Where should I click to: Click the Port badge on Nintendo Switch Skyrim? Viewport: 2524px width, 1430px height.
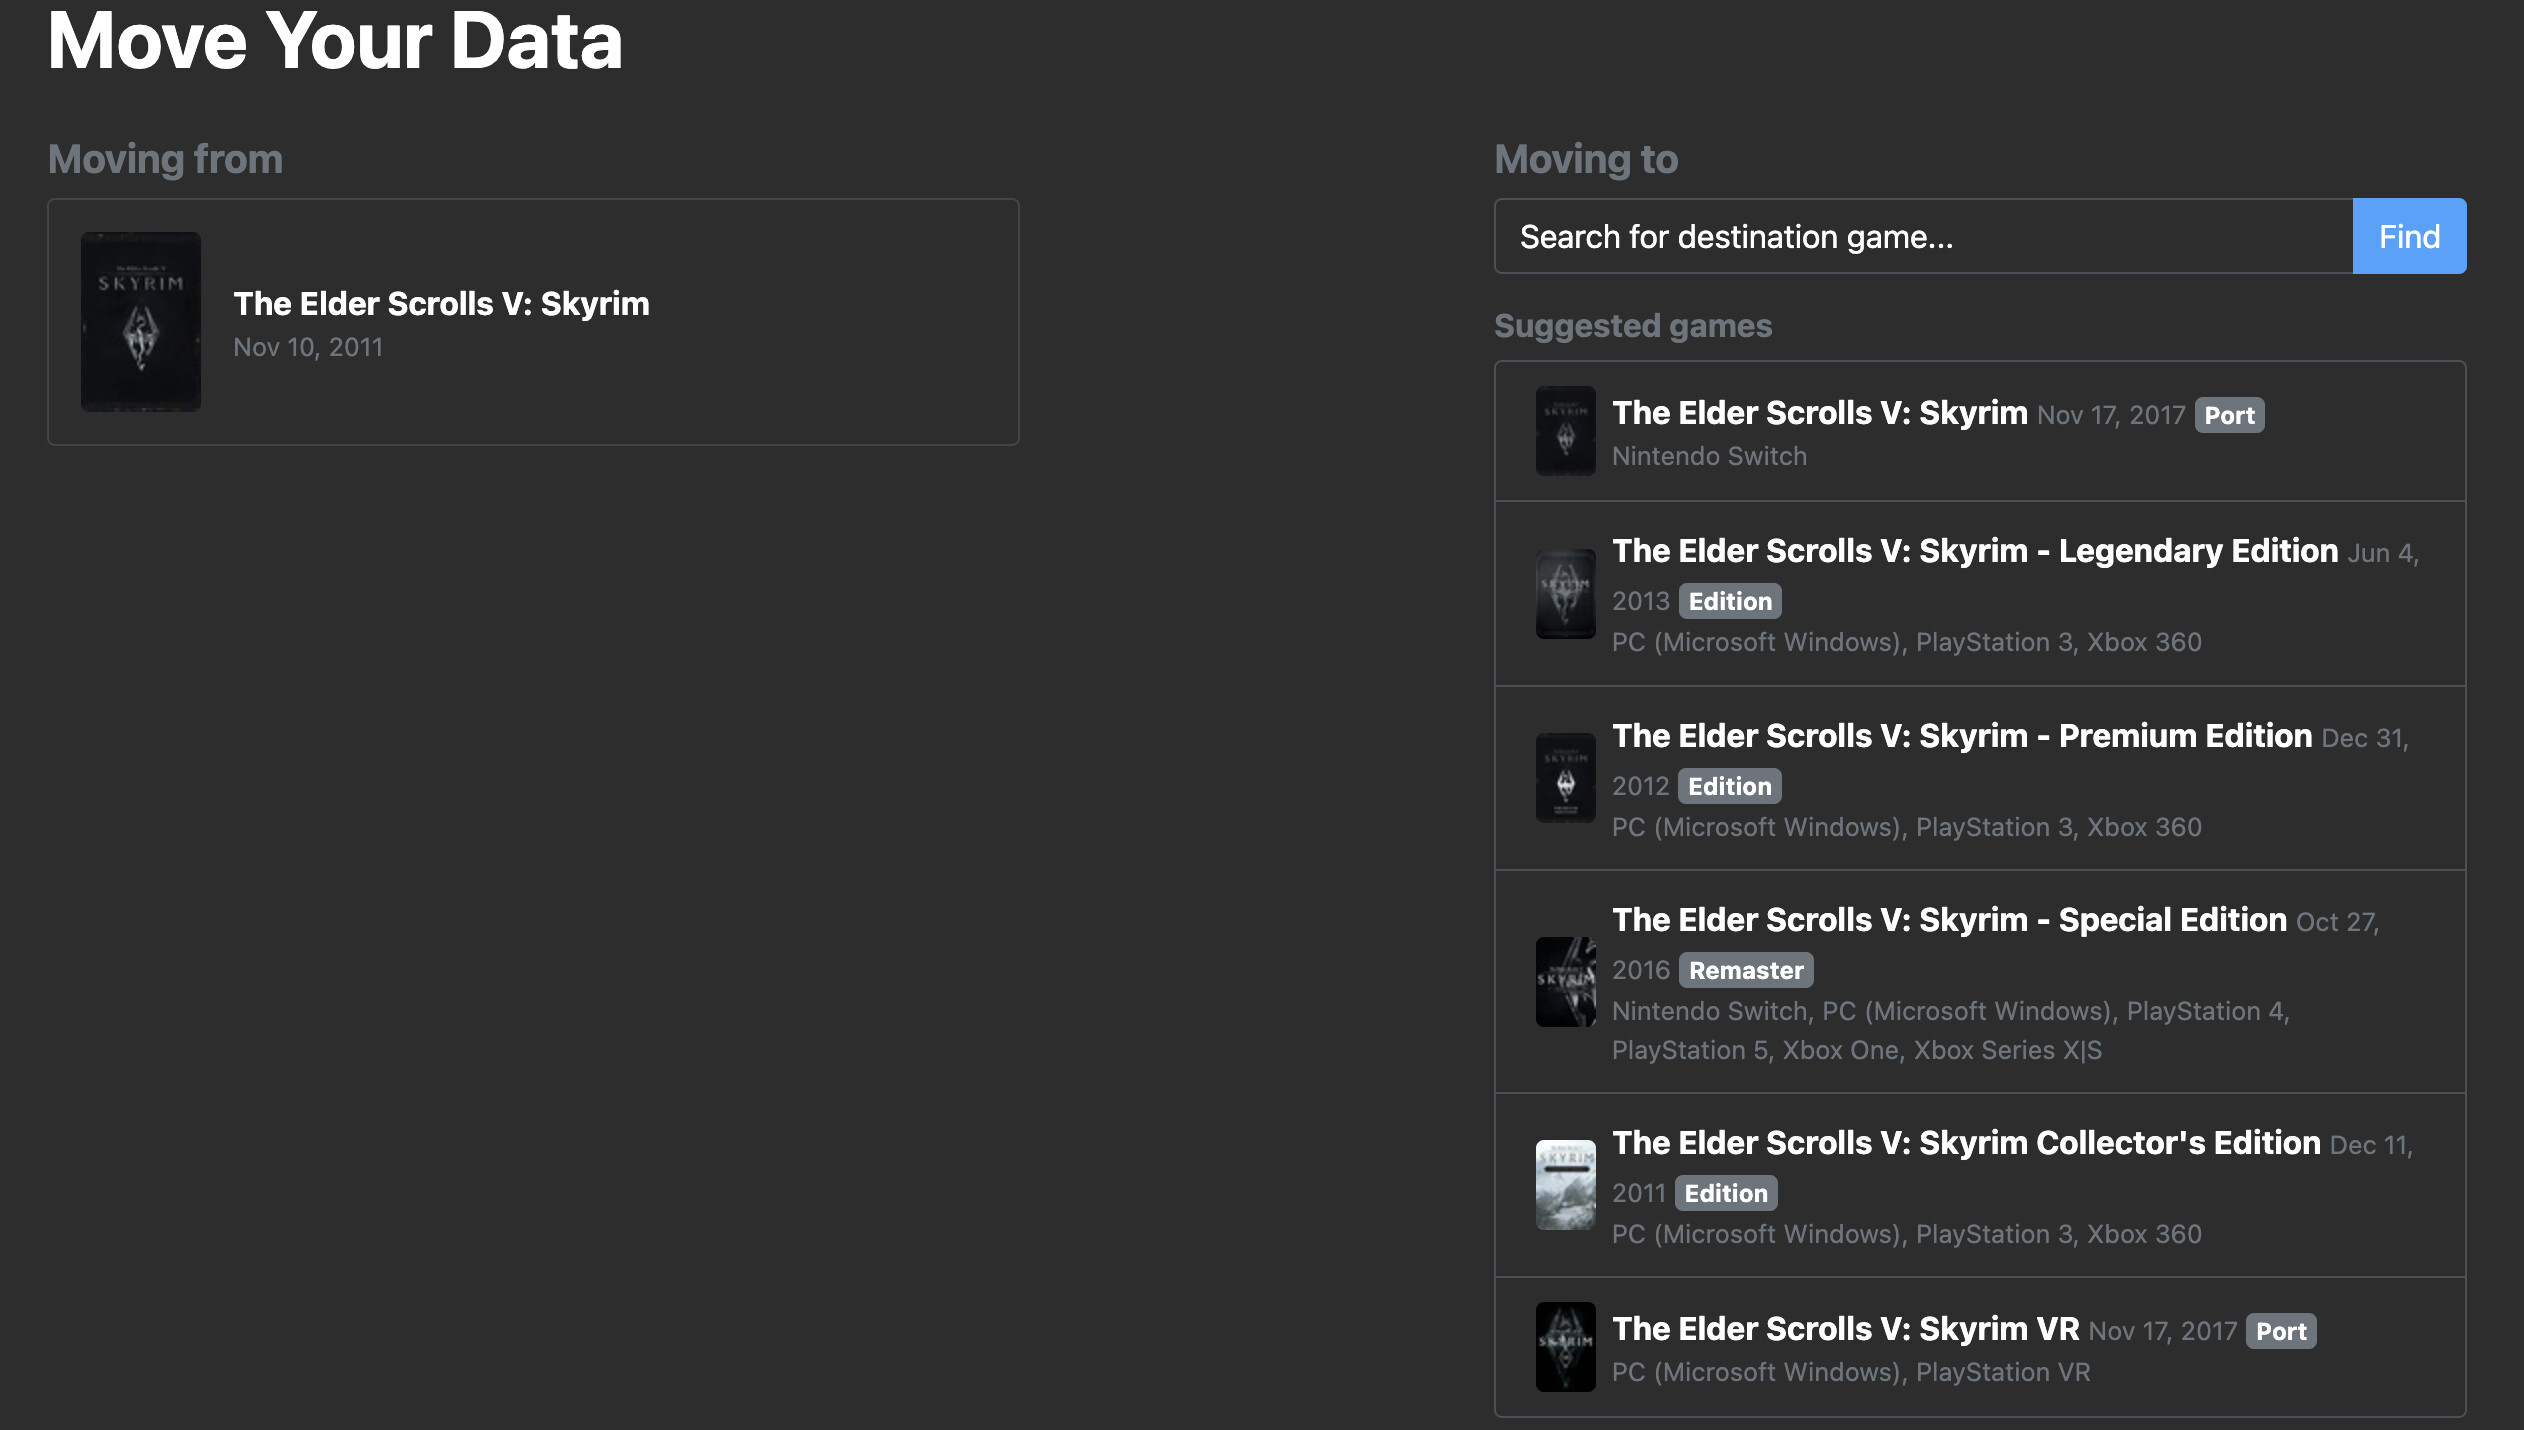click(x=2229, y=415)
